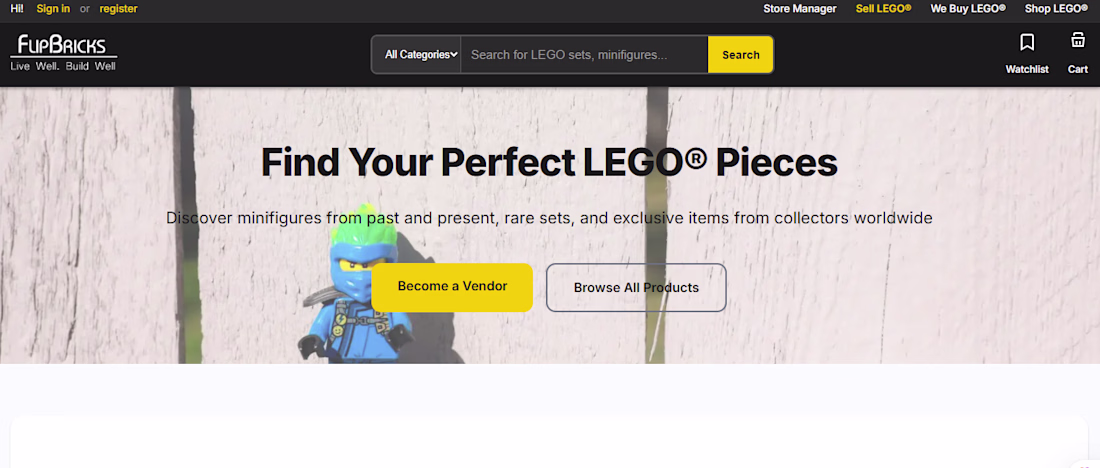The height and width of the screenshot is (468, 1100).
Task: Click the All Categories chevron arrow
Action: (455, 55)
